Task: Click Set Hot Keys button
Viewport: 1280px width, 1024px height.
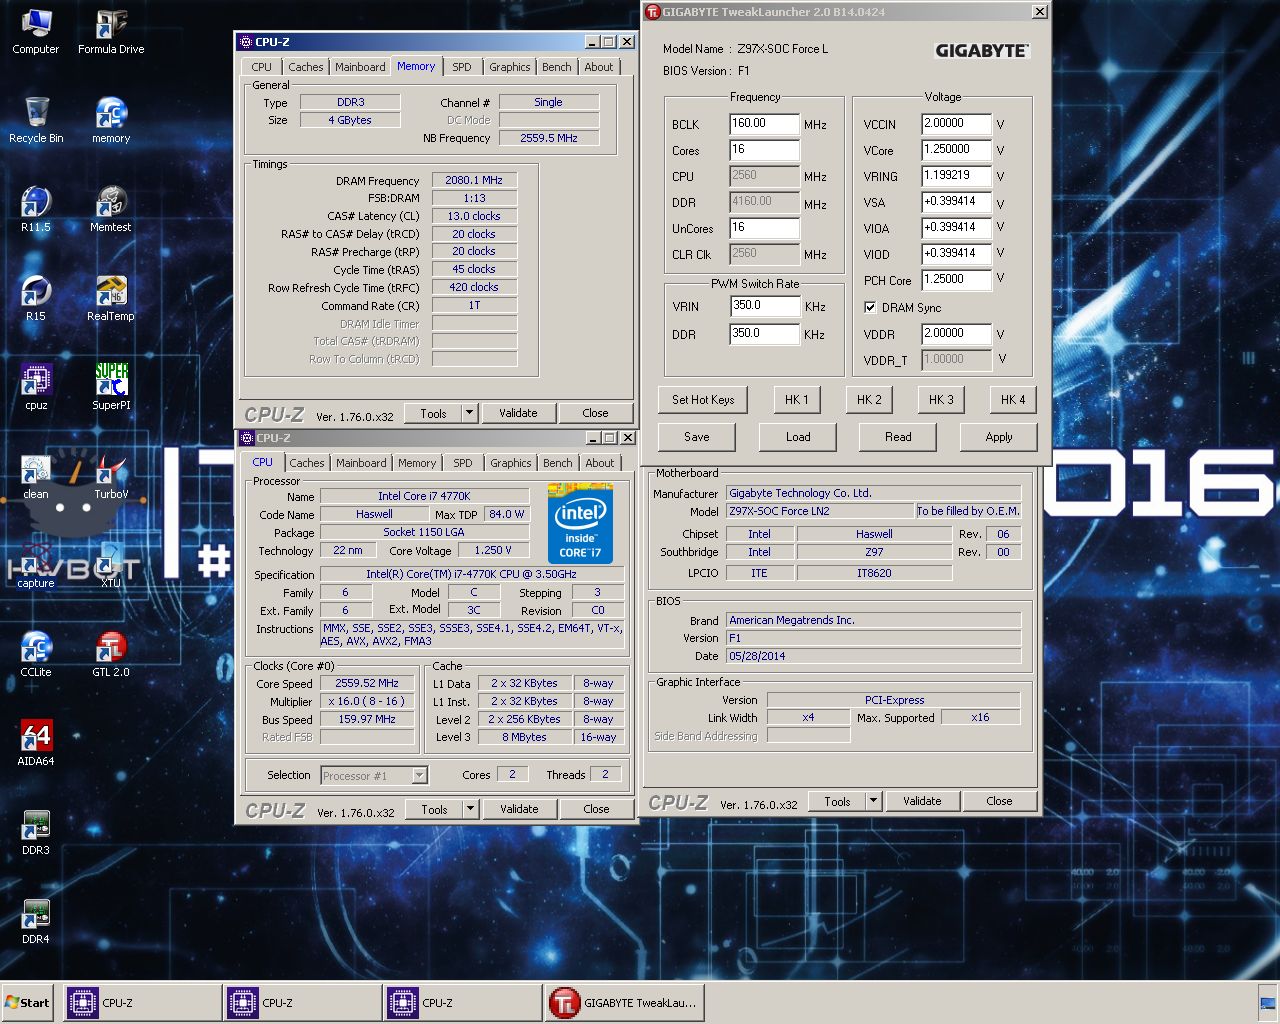Action: (x=703, y=400)
